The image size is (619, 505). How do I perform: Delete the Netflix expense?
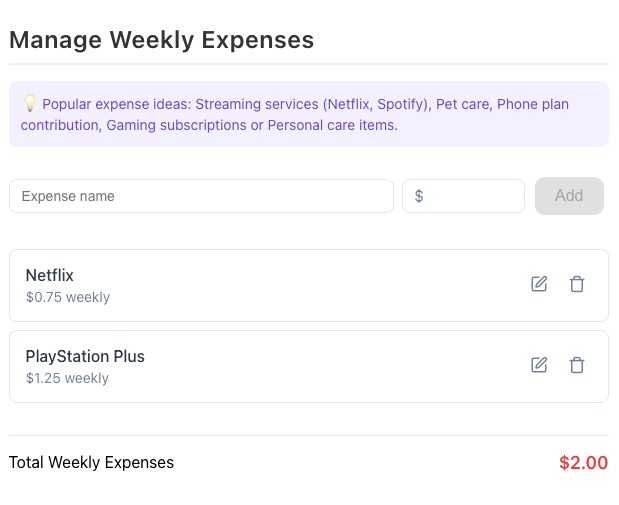tap(577, 284)
